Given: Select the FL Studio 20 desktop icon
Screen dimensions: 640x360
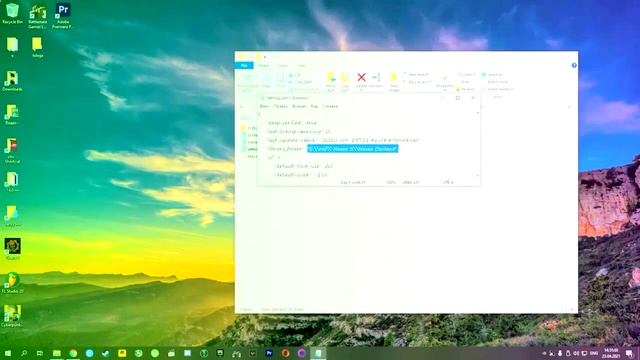Looking at the screenshot, I should point(12,282).
